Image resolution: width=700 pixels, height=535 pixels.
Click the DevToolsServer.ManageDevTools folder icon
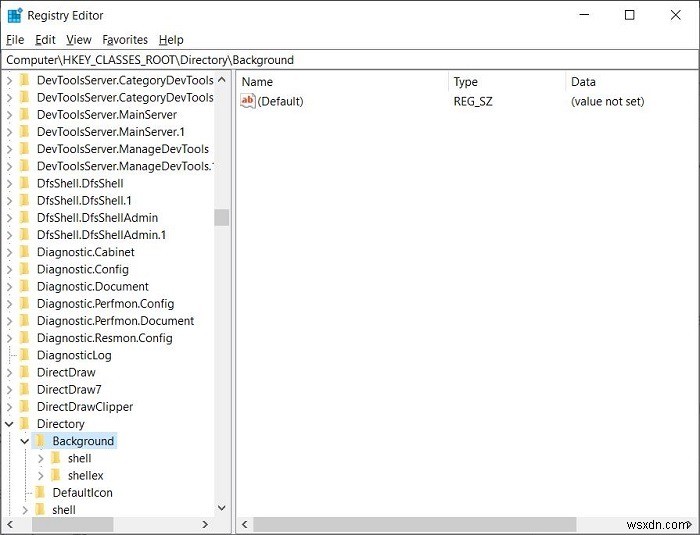[25, 149]
